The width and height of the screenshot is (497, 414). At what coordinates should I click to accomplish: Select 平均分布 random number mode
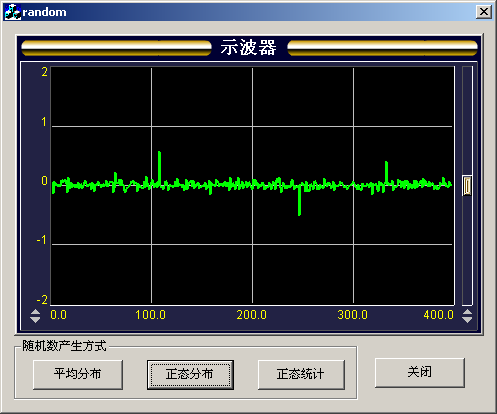click(78, 374)
